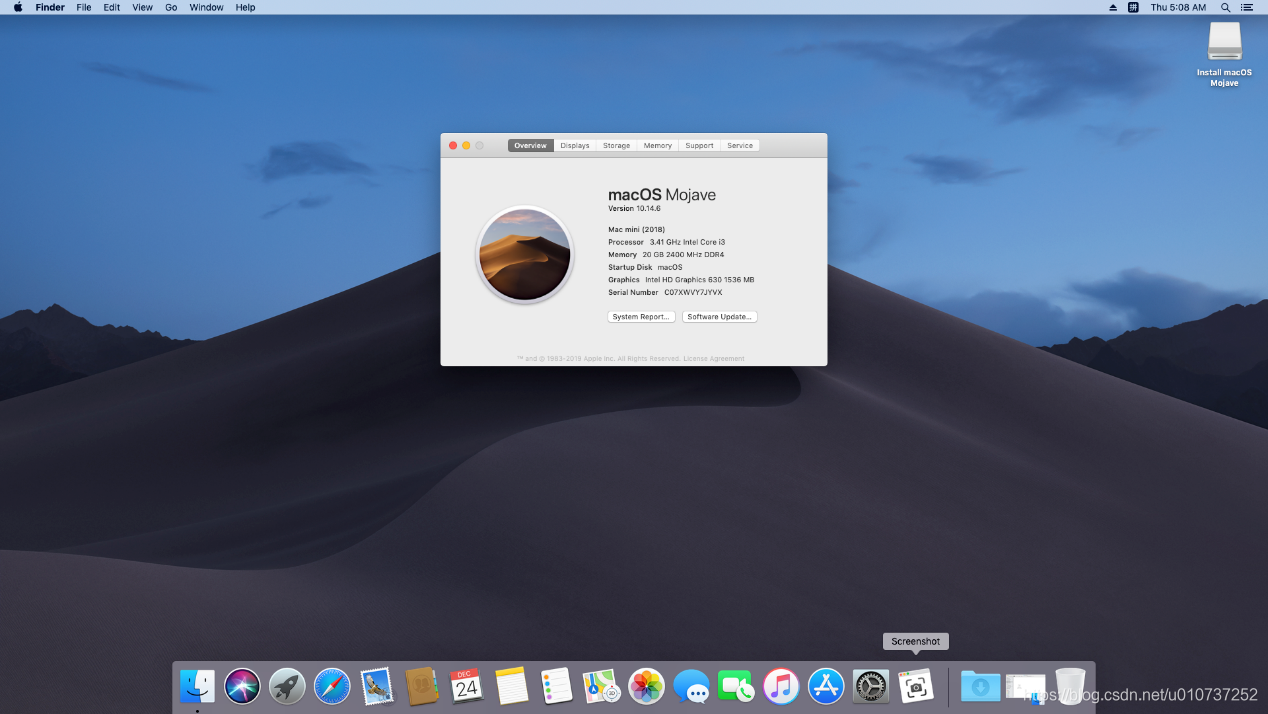The width and height of the screenshot is (1268, 714).
Task: Launch Screenshot app from Dock
Action: point(916,686)
